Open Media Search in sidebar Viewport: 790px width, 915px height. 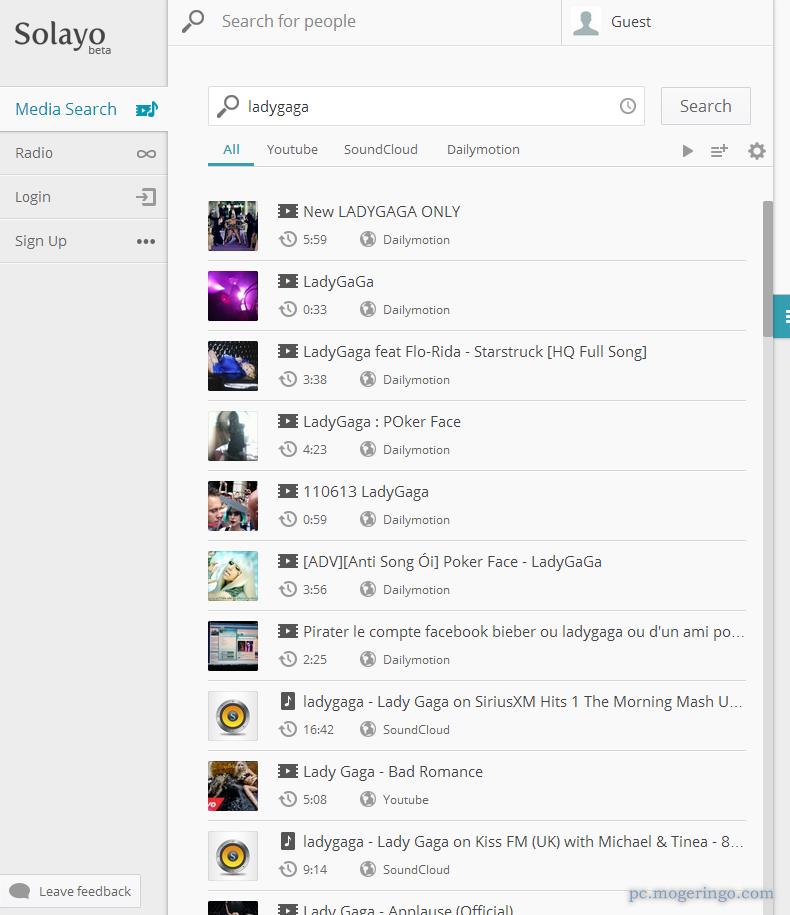click(83, 109)
